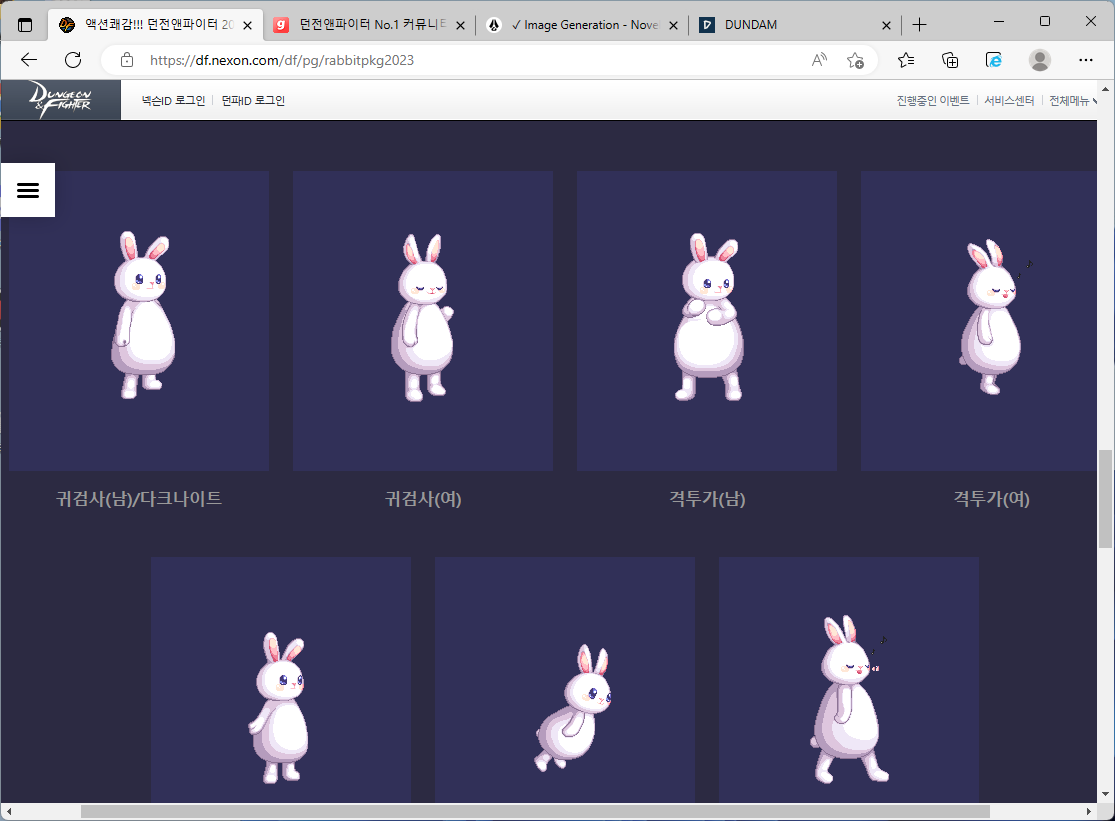Click the address bar URL
This screenshot has height=821, width=1115.
point(282,60)
